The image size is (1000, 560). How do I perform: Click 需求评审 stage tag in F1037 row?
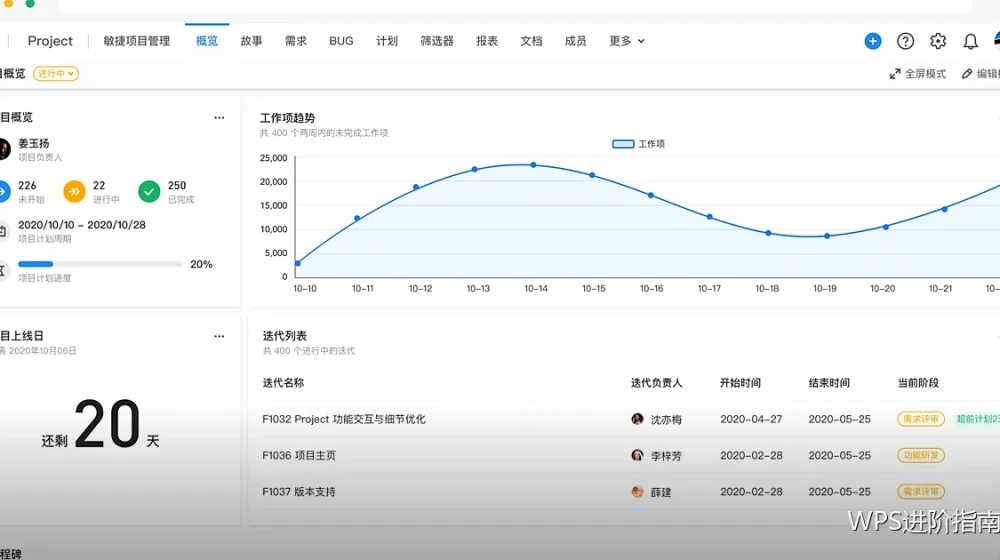click(921, 492)
